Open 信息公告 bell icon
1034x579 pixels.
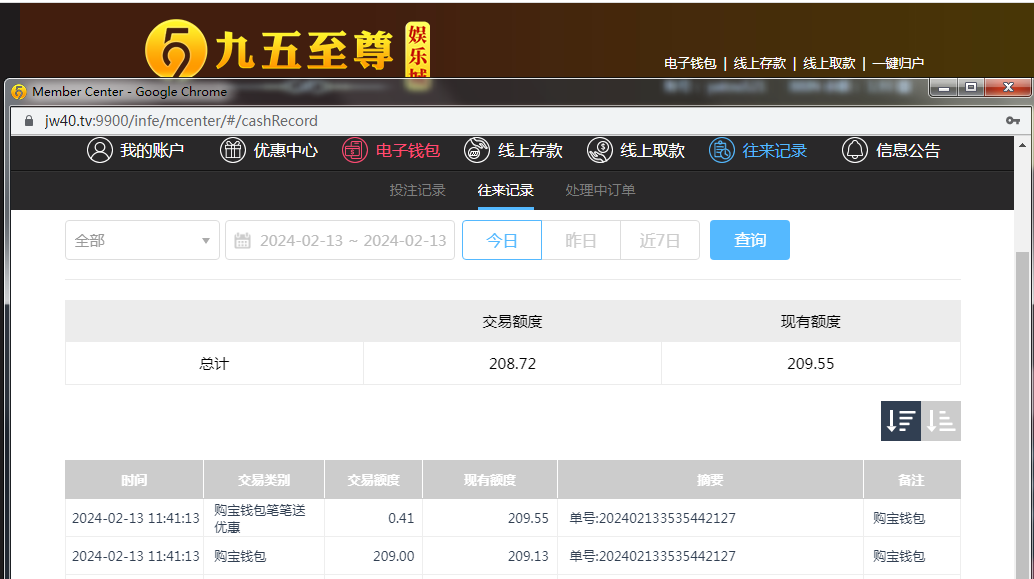tap(854, 151)
